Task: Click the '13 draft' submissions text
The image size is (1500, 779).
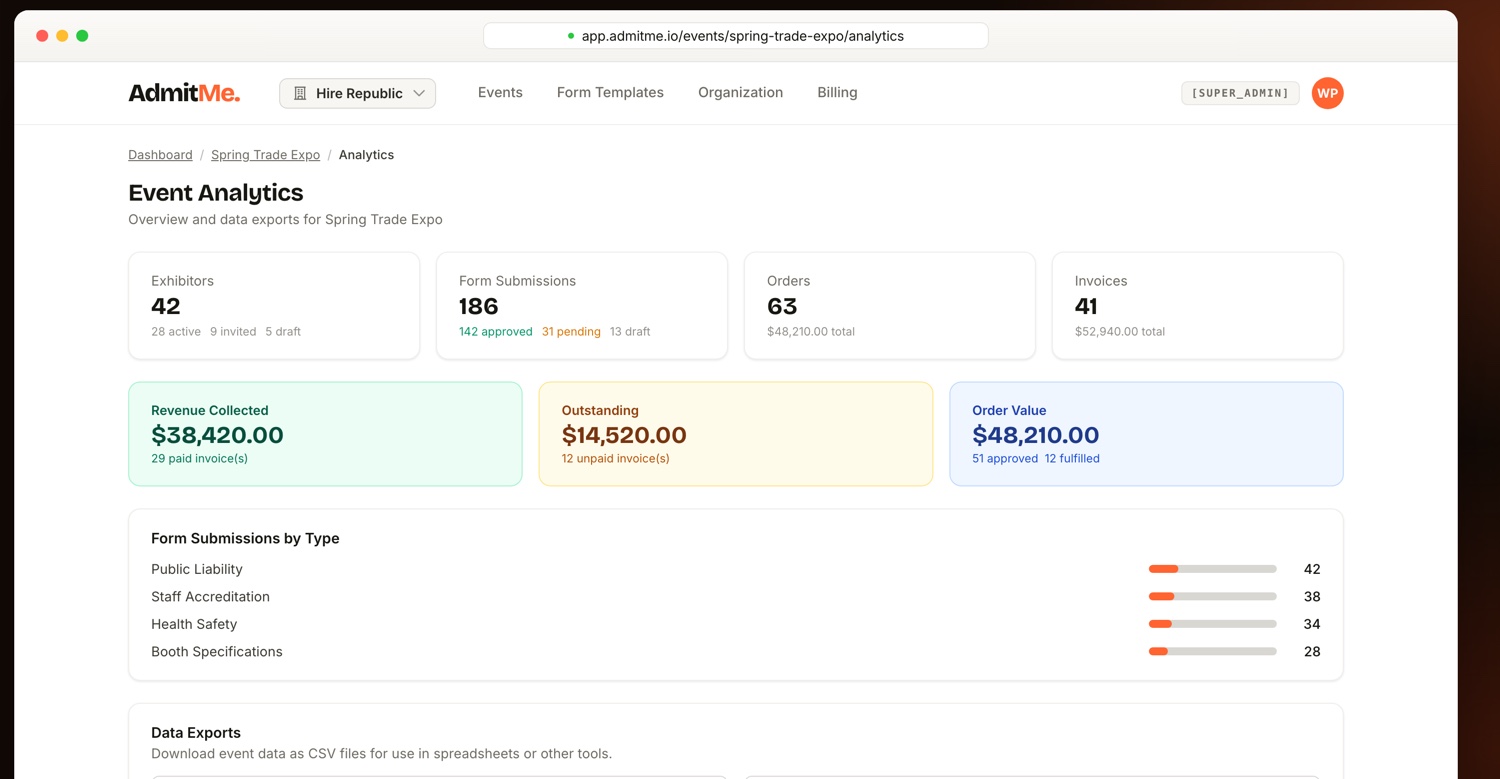Action: click(x=630, y=332)
